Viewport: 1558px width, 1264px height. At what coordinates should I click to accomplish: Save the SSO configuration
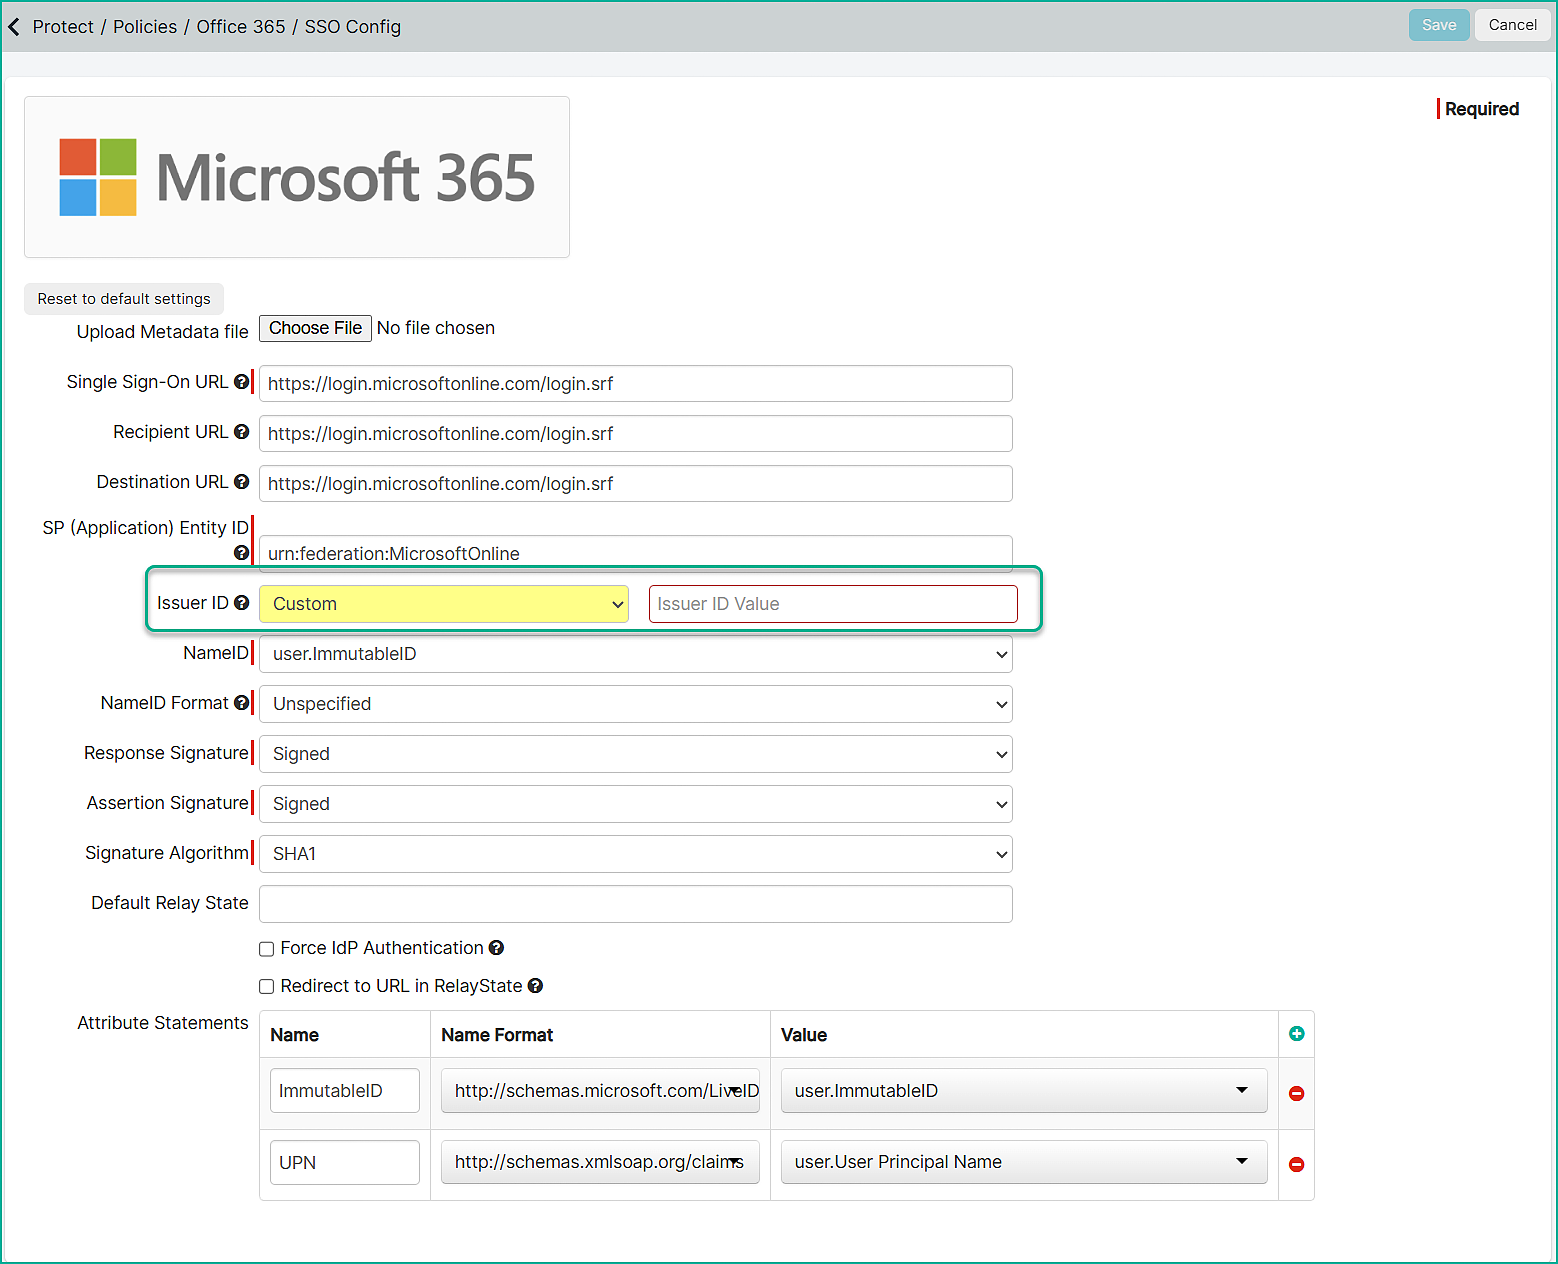click(1438, 25)
